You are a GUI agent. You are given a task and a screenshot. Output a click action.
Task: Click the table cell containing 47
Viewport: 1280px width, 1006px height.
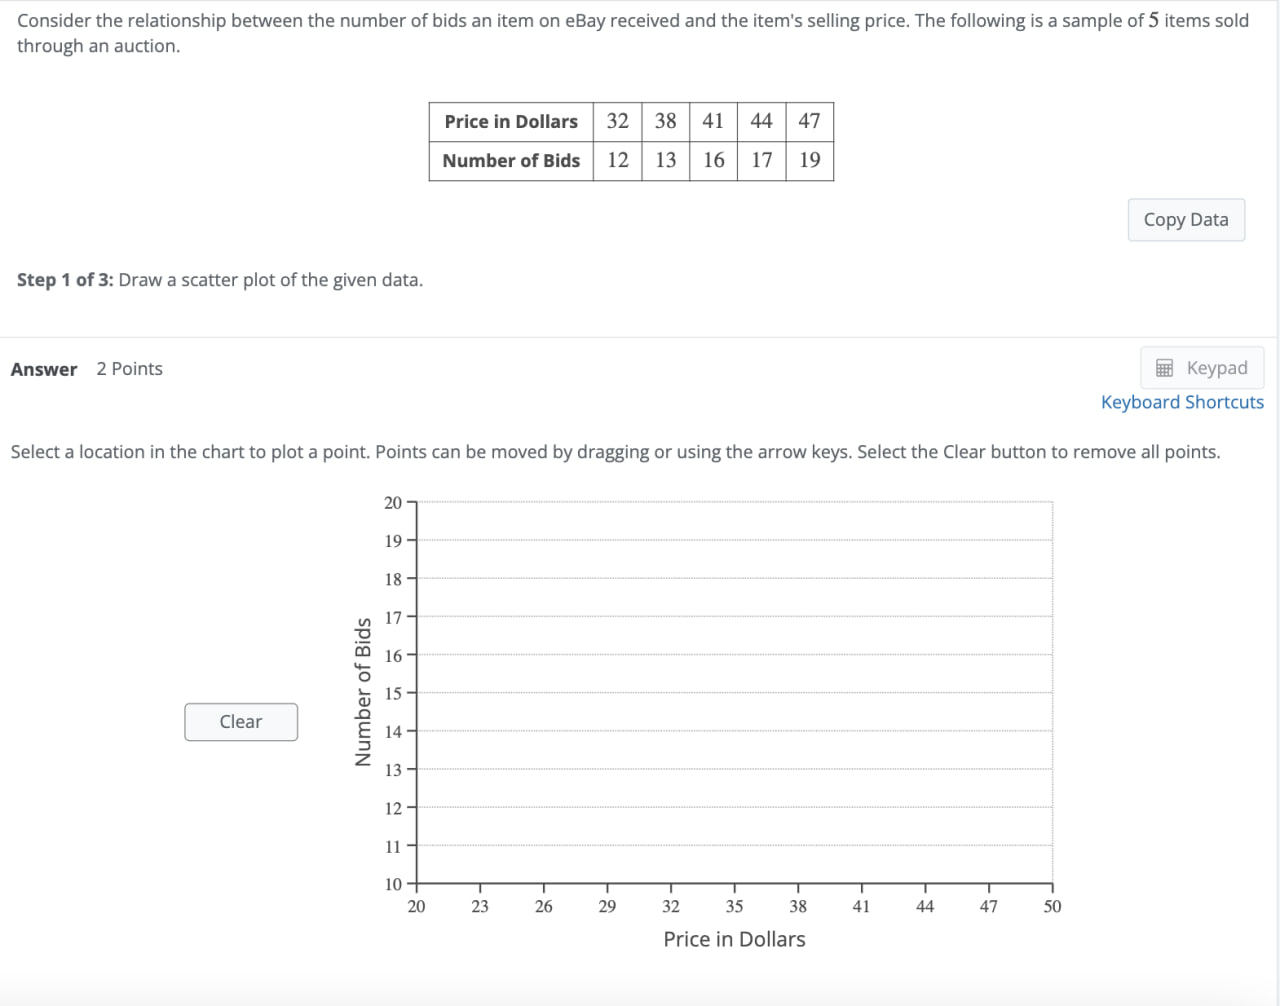pyautogui.click(x=809, y=121)
